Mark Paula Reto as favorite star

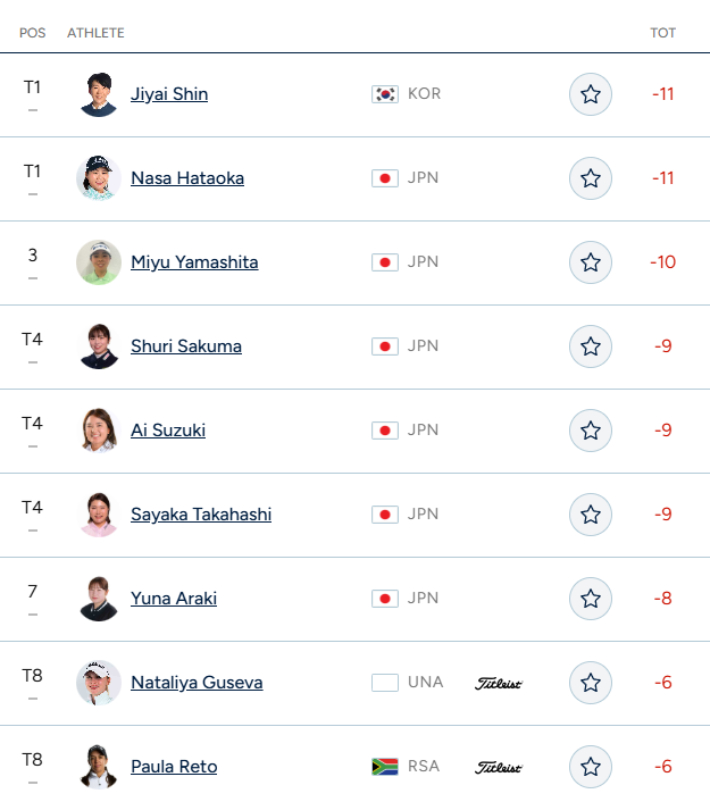tap(590, 767)
